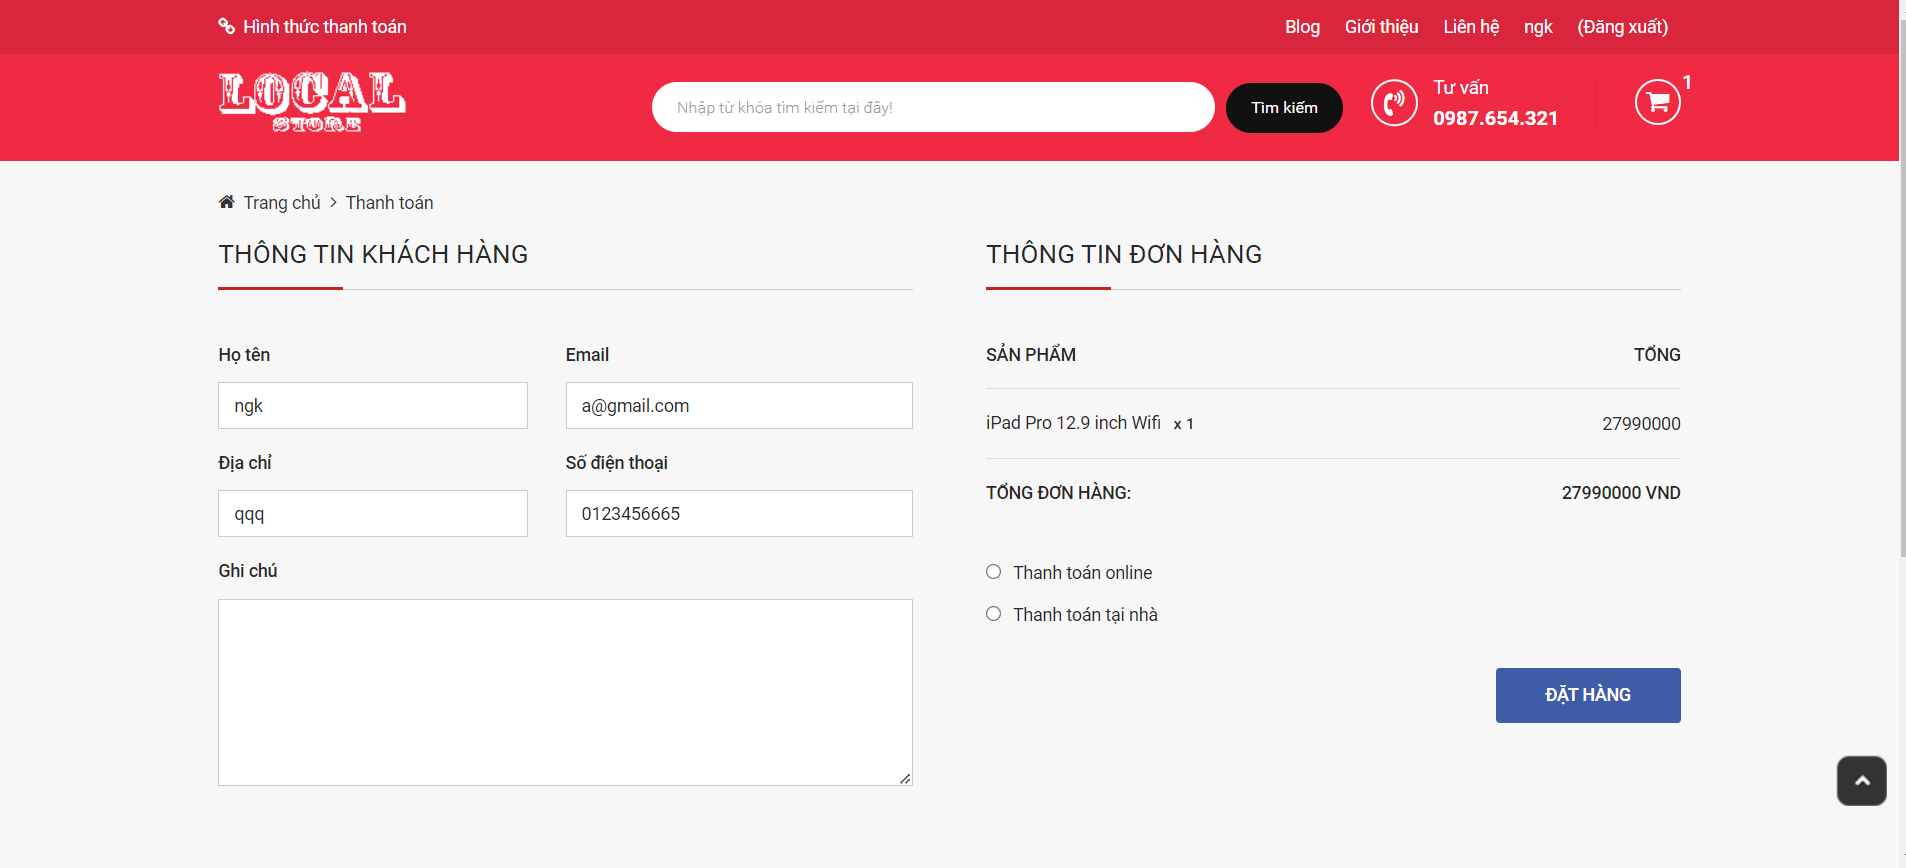Click the 27990000 VND order total
1906x868 pixels.
click(x=1621, y=493)
